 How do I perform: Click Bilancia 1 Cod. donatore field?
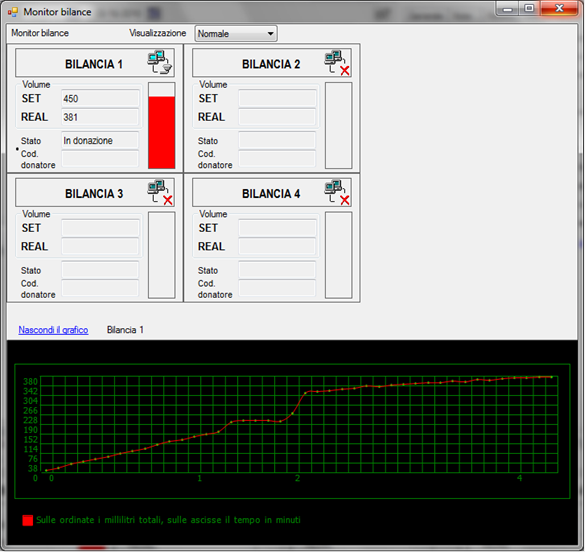[100, 159]
